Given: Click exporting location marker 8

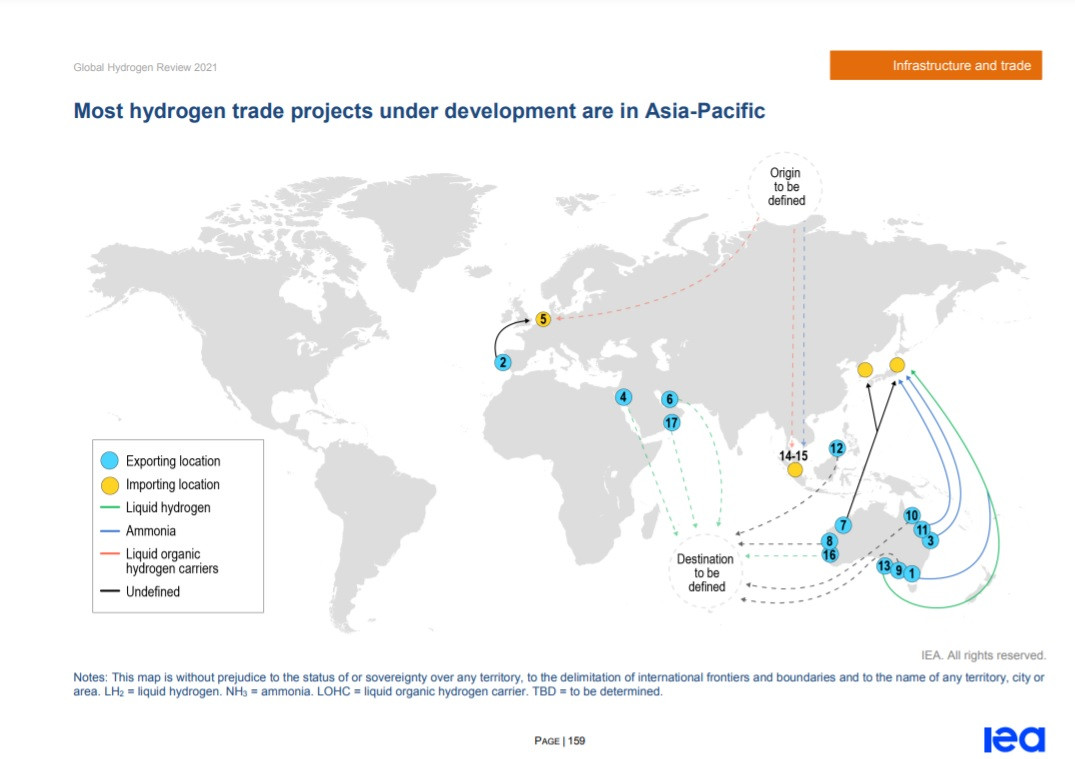Looking at the screenshot, I should [x=830, y=541].
